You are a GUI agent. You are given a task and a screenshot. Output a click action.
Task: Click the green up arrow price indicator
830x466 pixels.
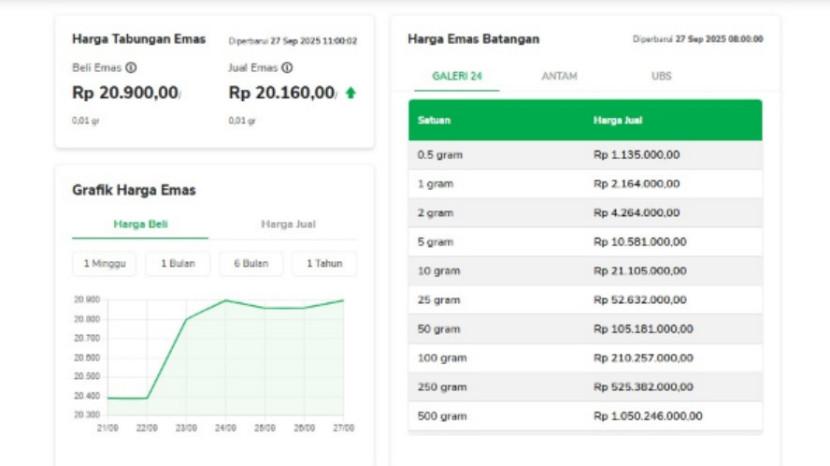pos(350,93)
